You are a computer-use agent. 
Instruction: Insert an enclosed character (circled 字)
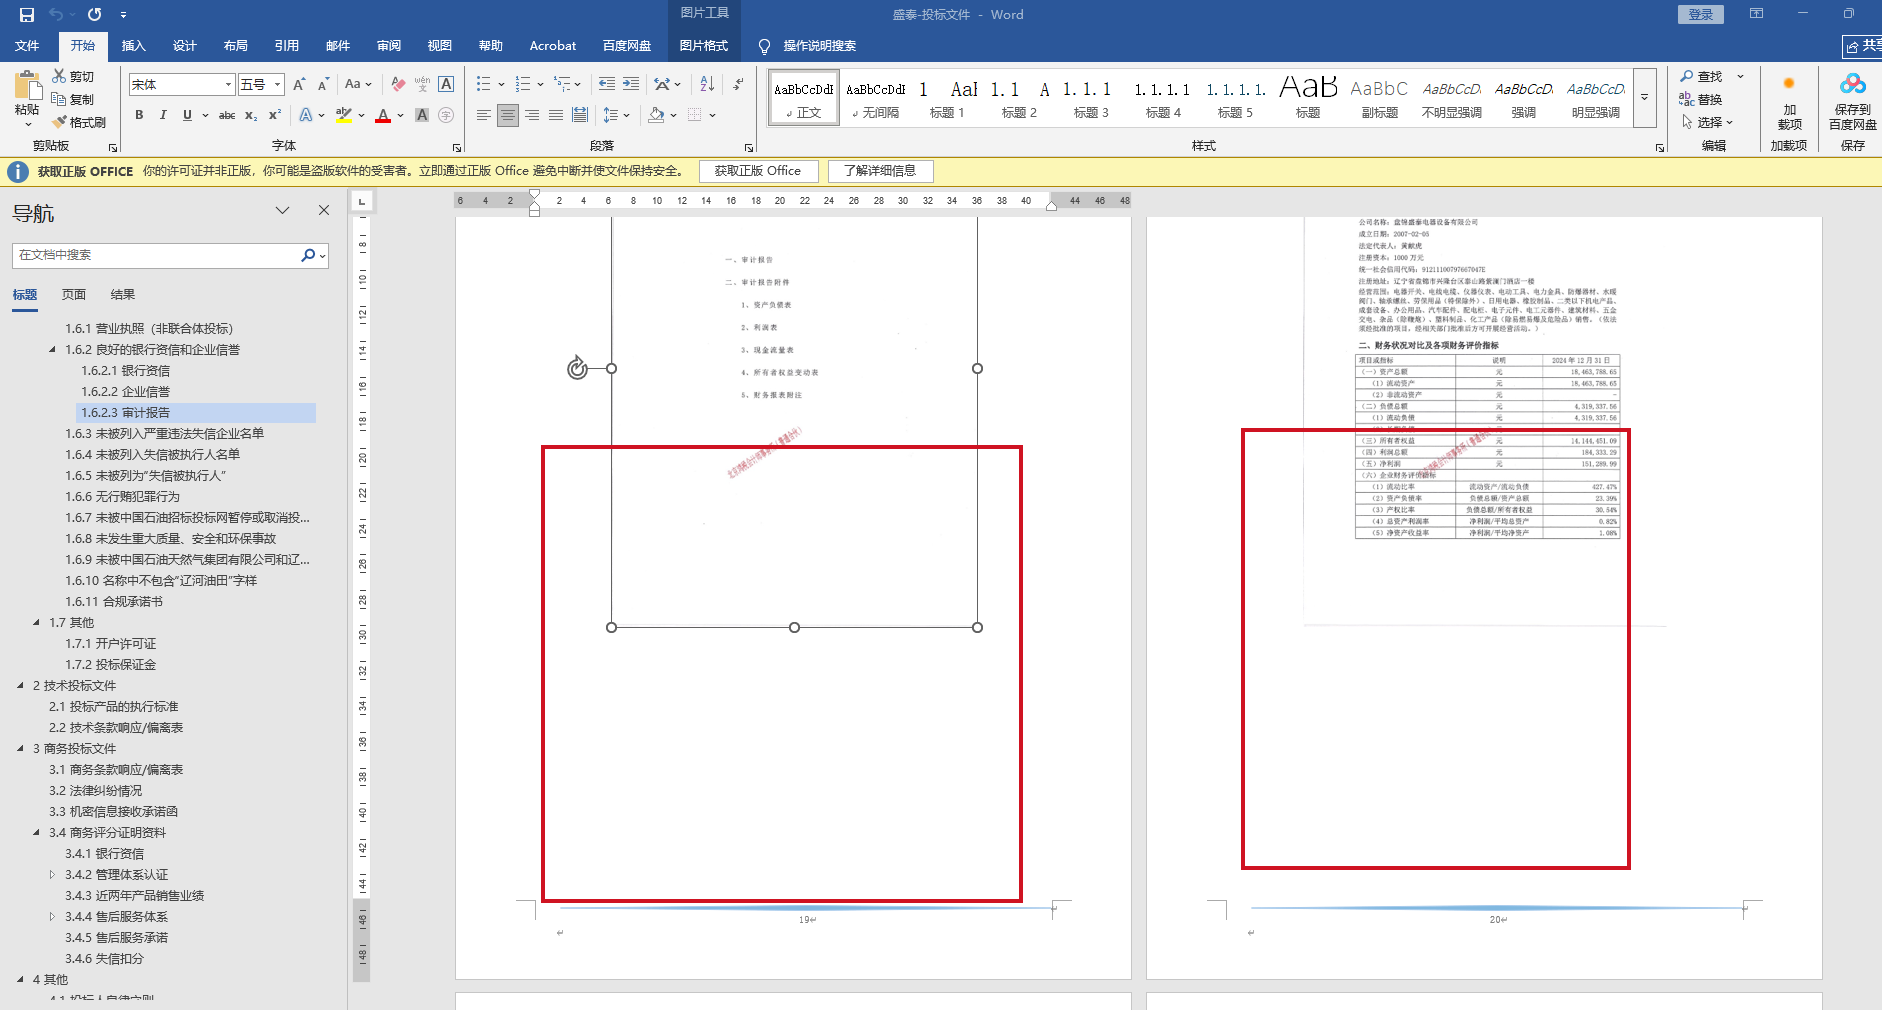(x=446, y=115)
